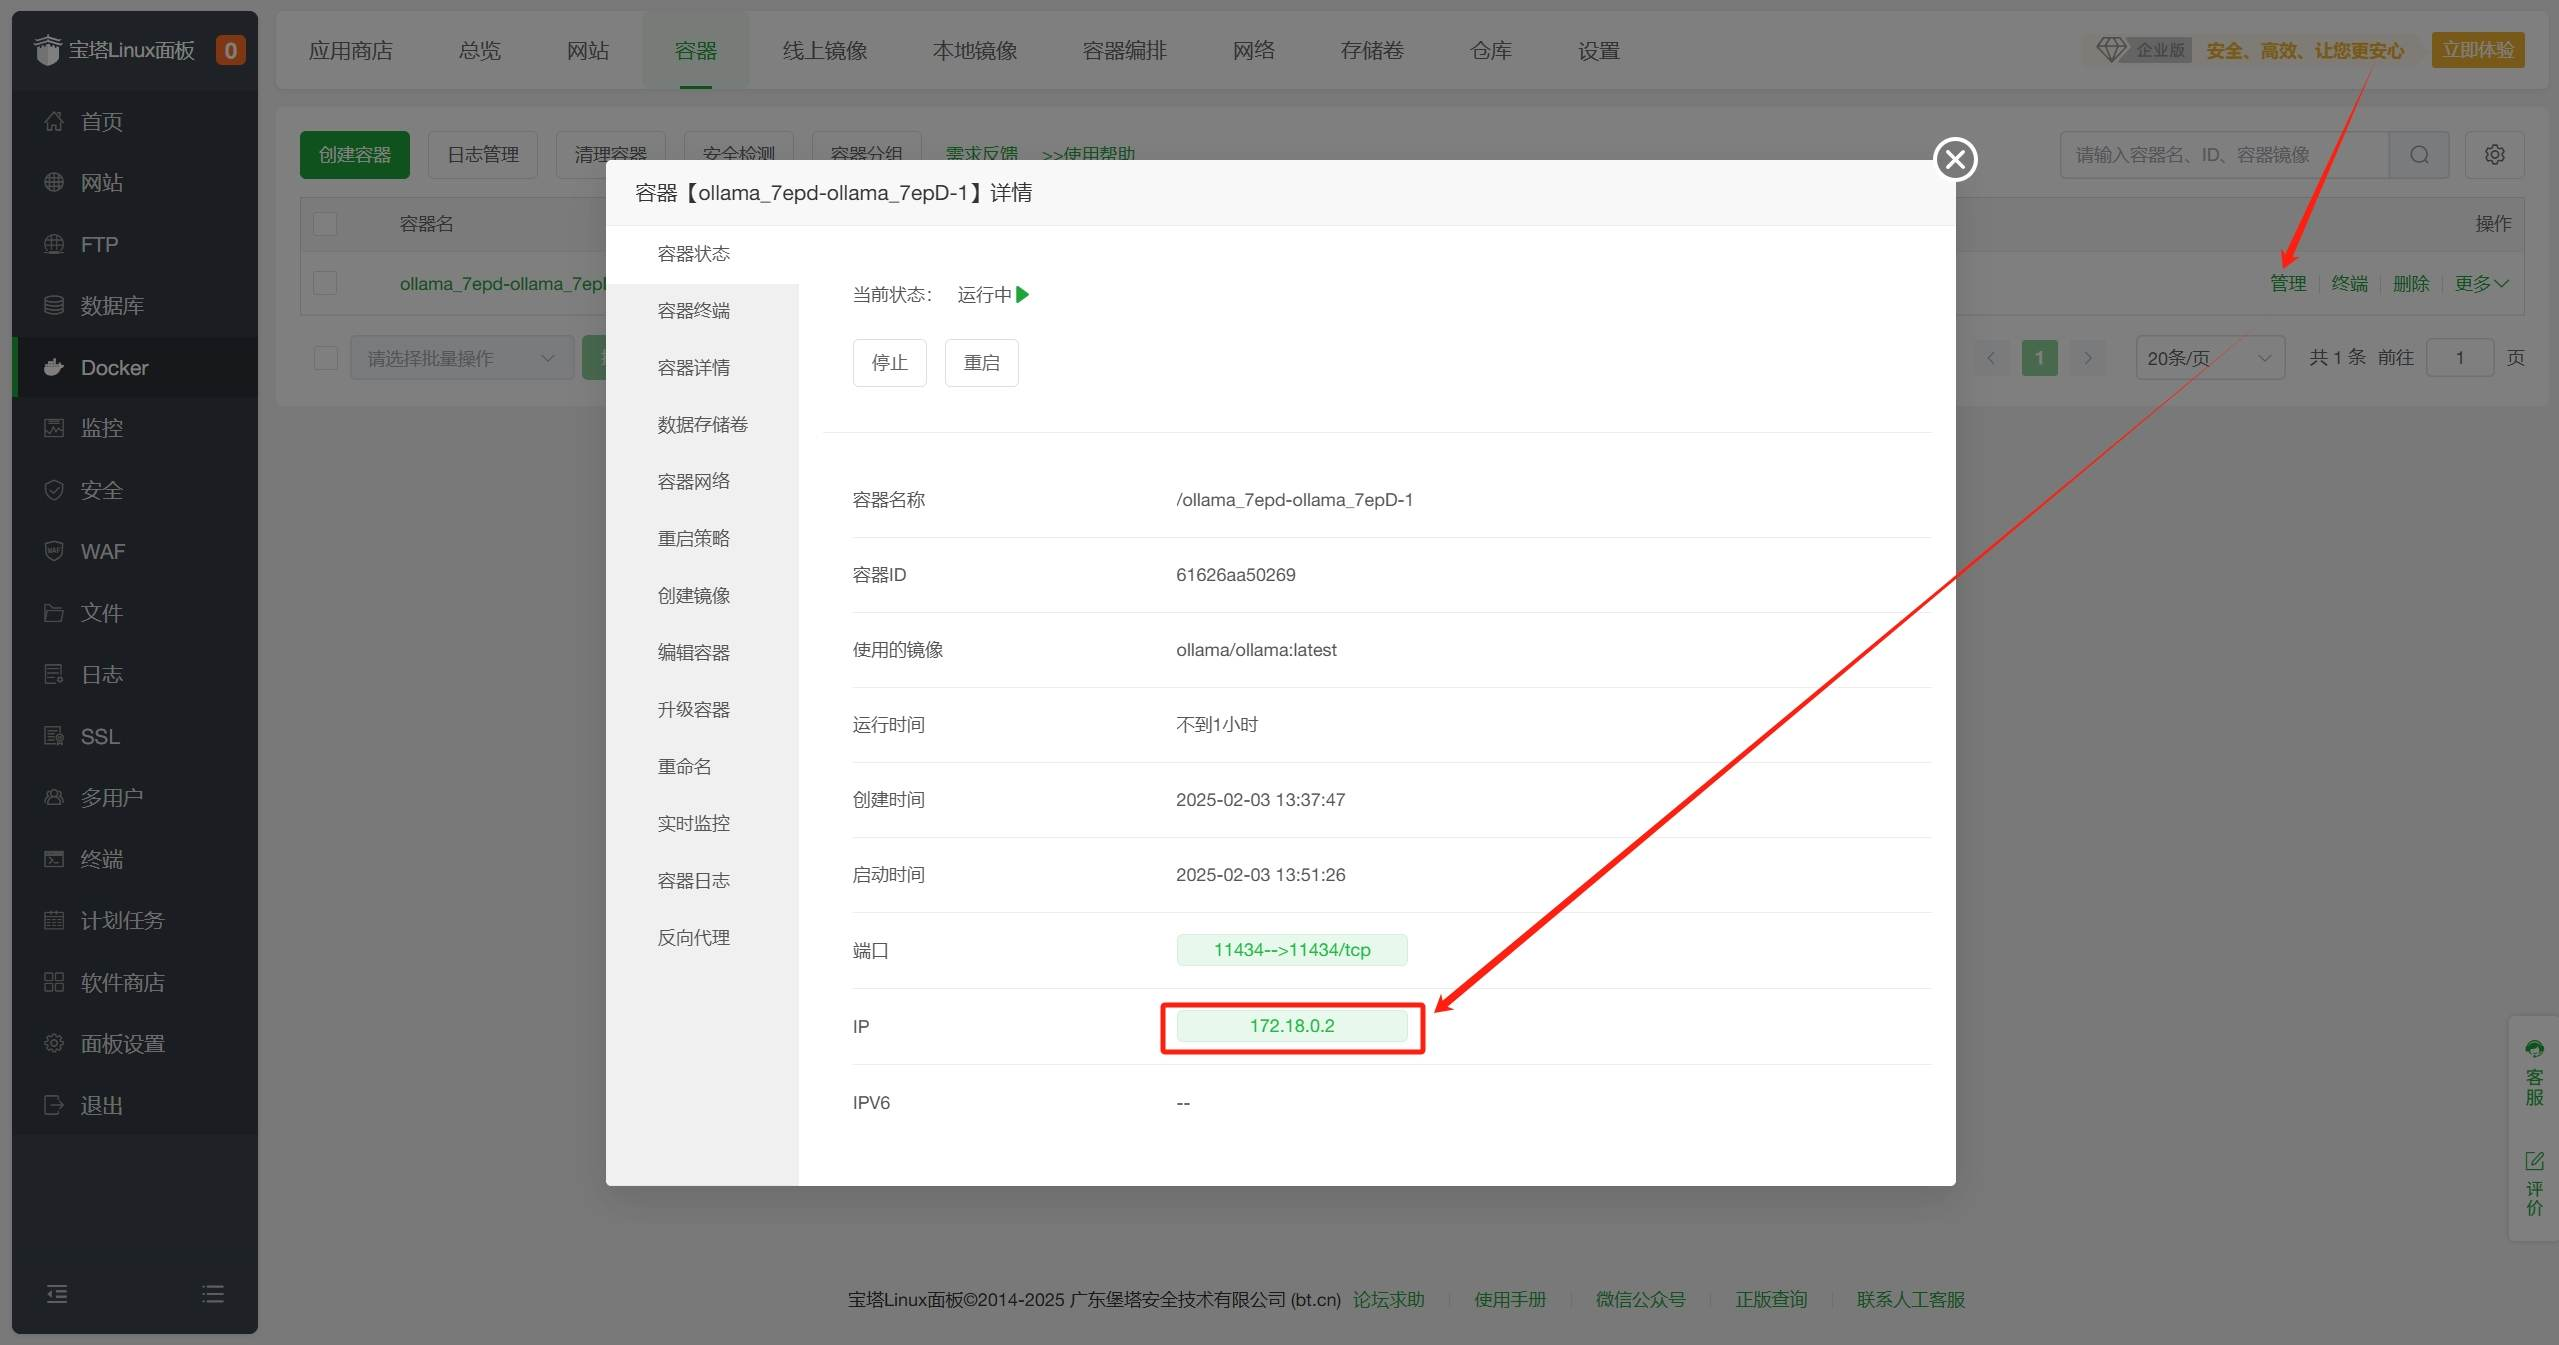Image resolution: width=2559 pixels, height=1345 pixels.
Task: Click the customer service headset icon
Action: tap(2534, 1049)
